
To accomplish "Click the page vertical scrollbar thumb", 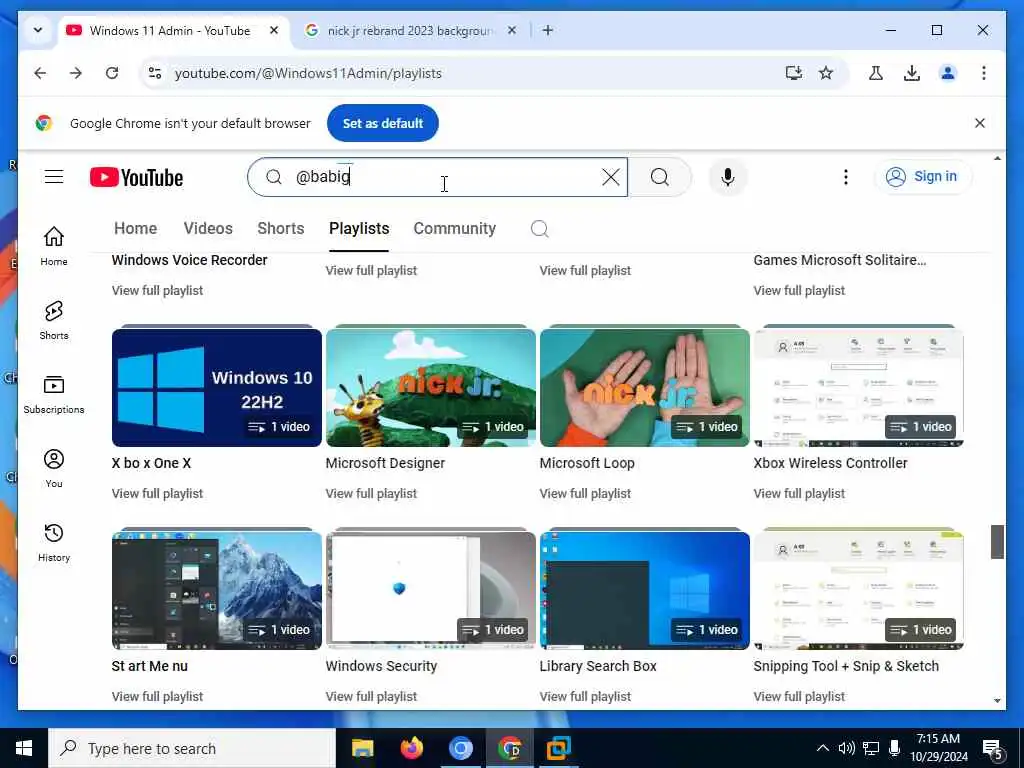I will pyautogui.click(x=997, y=541).
